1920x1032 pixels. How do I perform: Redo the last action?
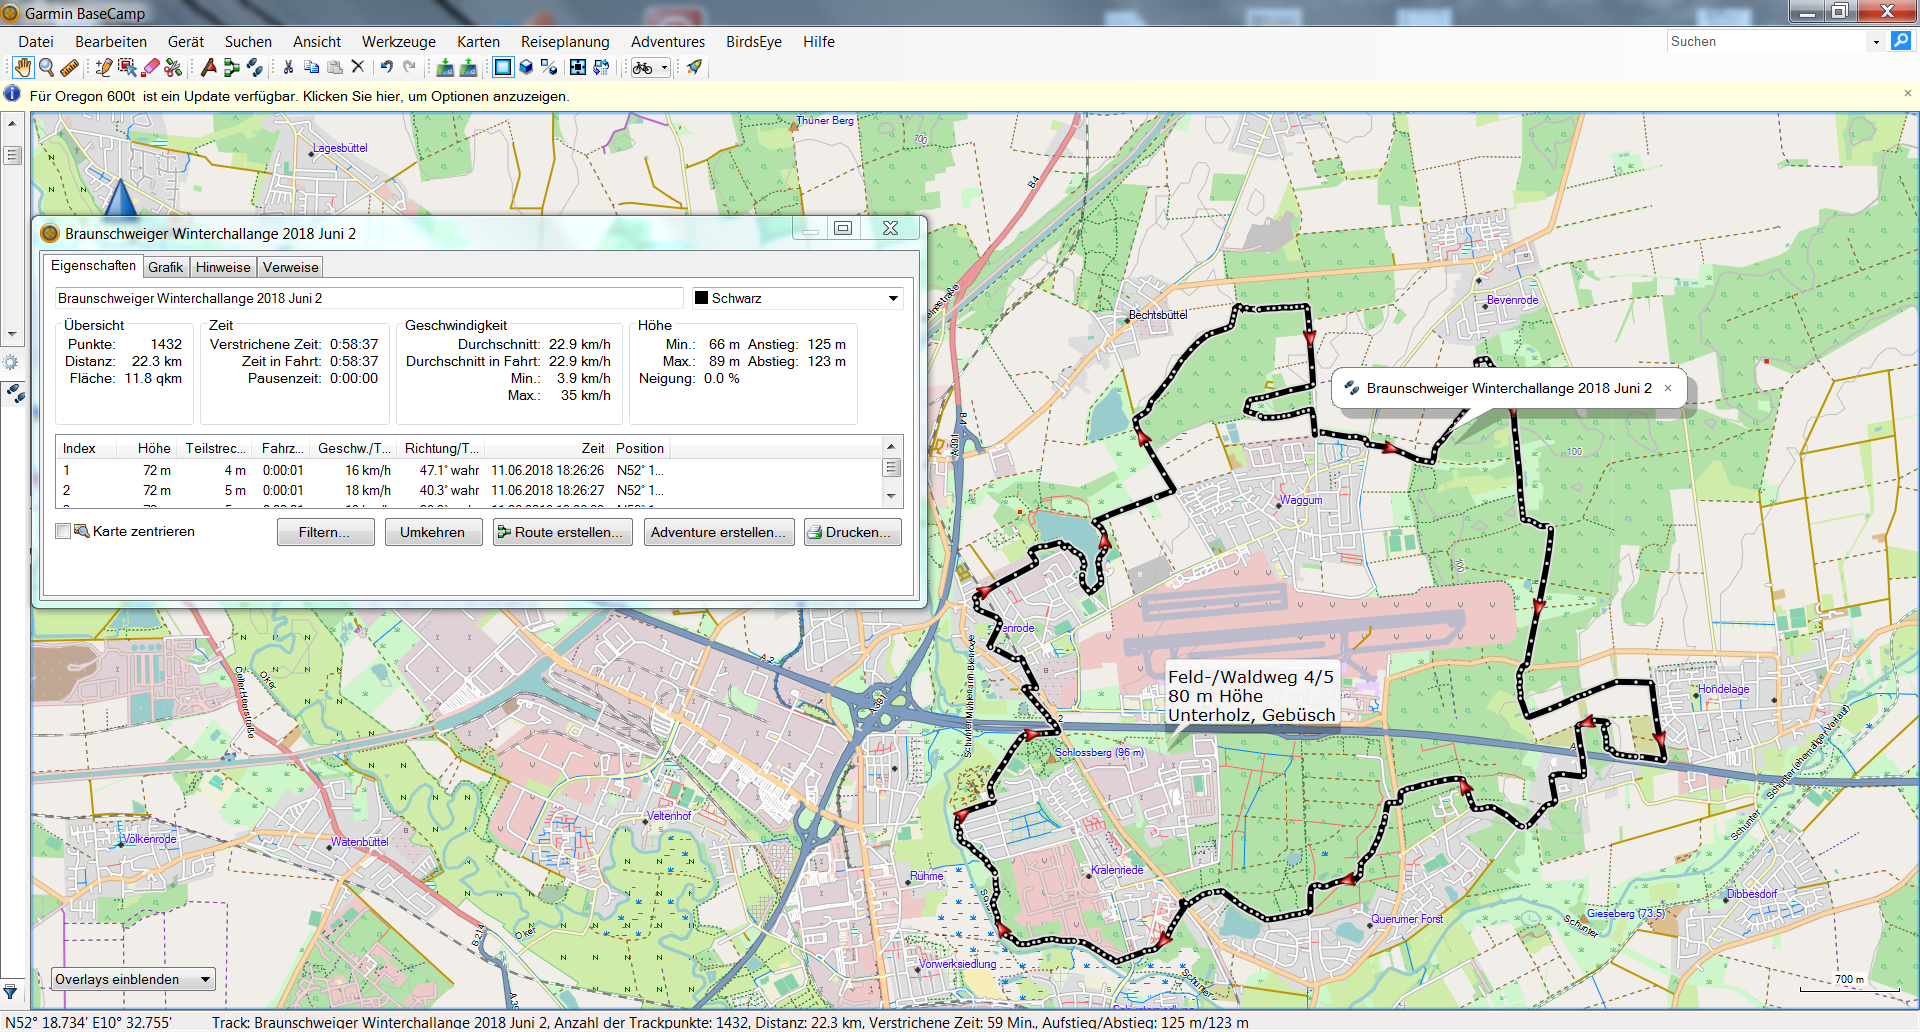[409, 68]
